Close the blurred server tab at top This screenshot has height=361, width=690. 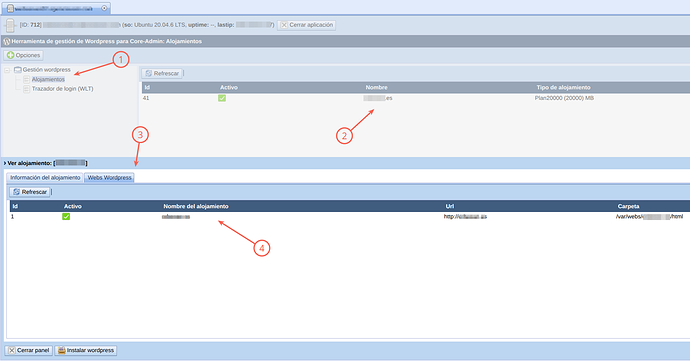click(x=104, y=8)
